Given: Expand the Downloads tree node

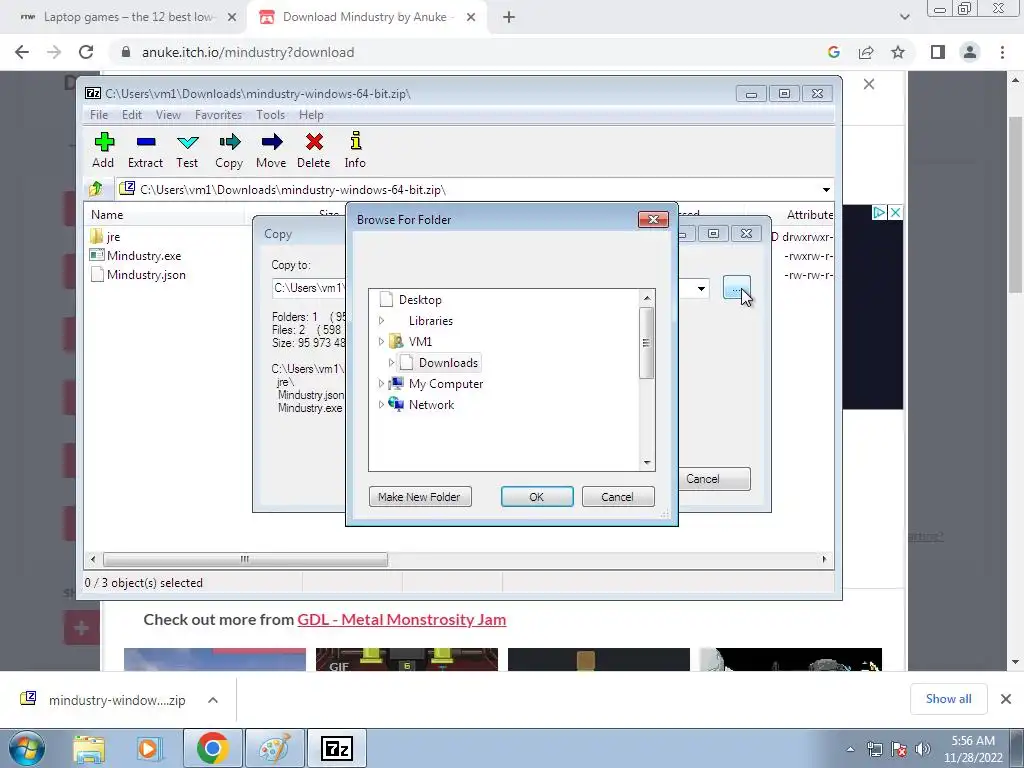Looking at the screenshot, I should coord(391,362).
